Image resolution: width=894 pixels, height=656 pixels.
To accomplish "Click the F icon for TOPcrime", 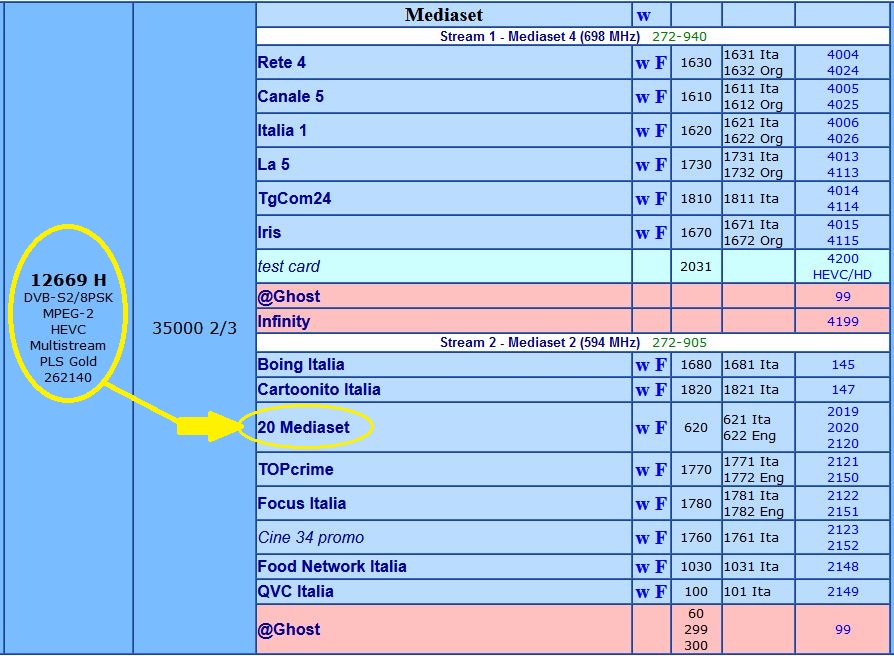I will pos(660,470).
